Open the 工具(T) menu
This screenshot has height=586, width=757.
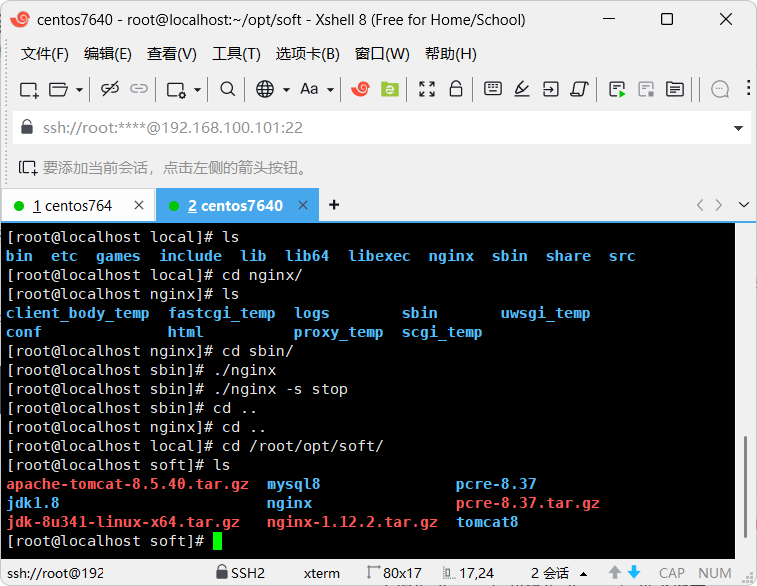[x=237, y=54]
